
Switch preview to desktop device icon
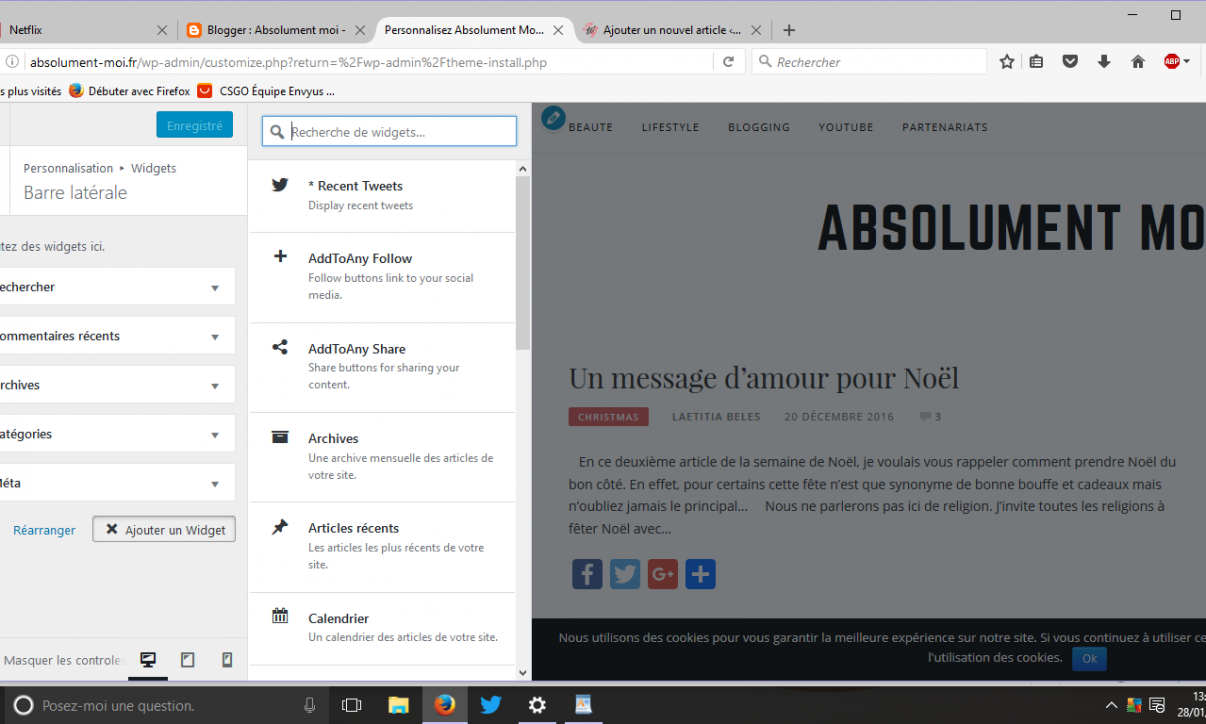pyautogui.click(x=148, y=660)
